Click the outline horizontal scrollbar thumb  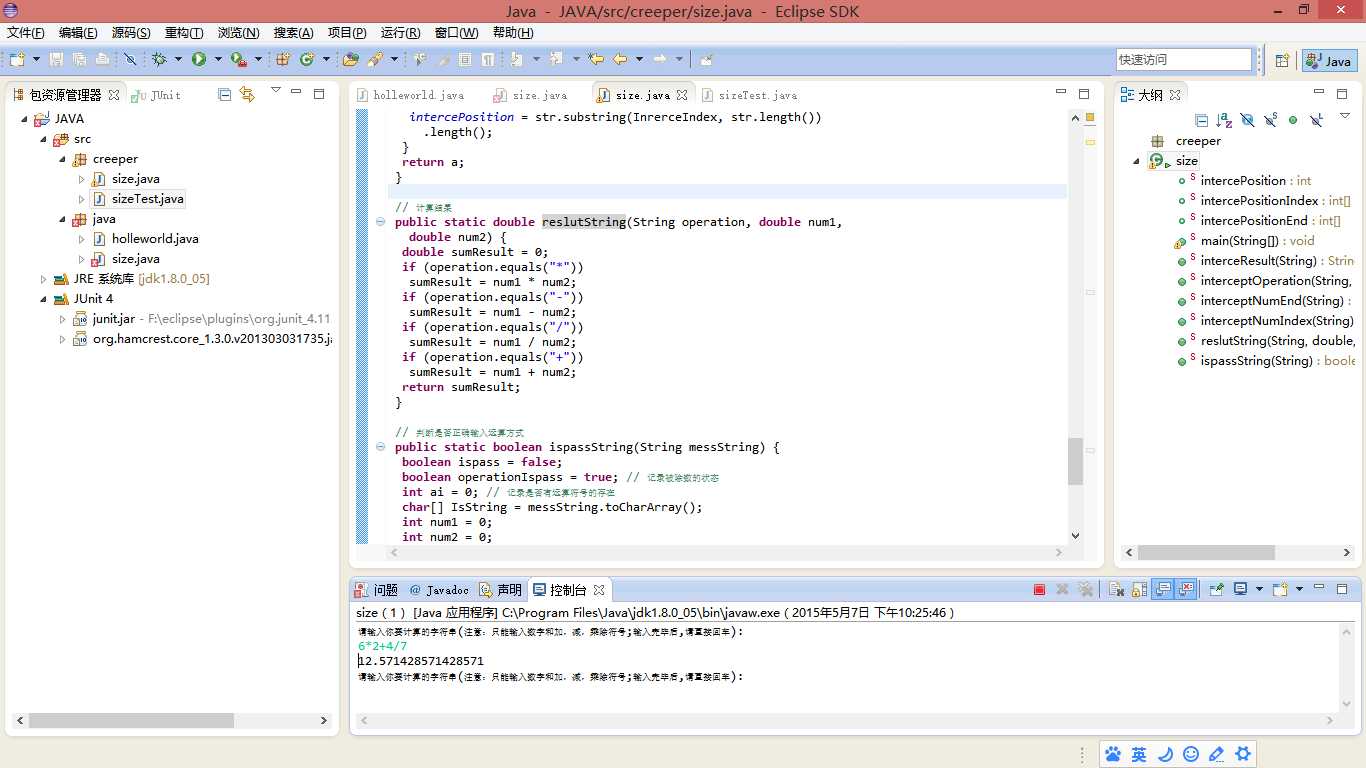(1206, 552)
